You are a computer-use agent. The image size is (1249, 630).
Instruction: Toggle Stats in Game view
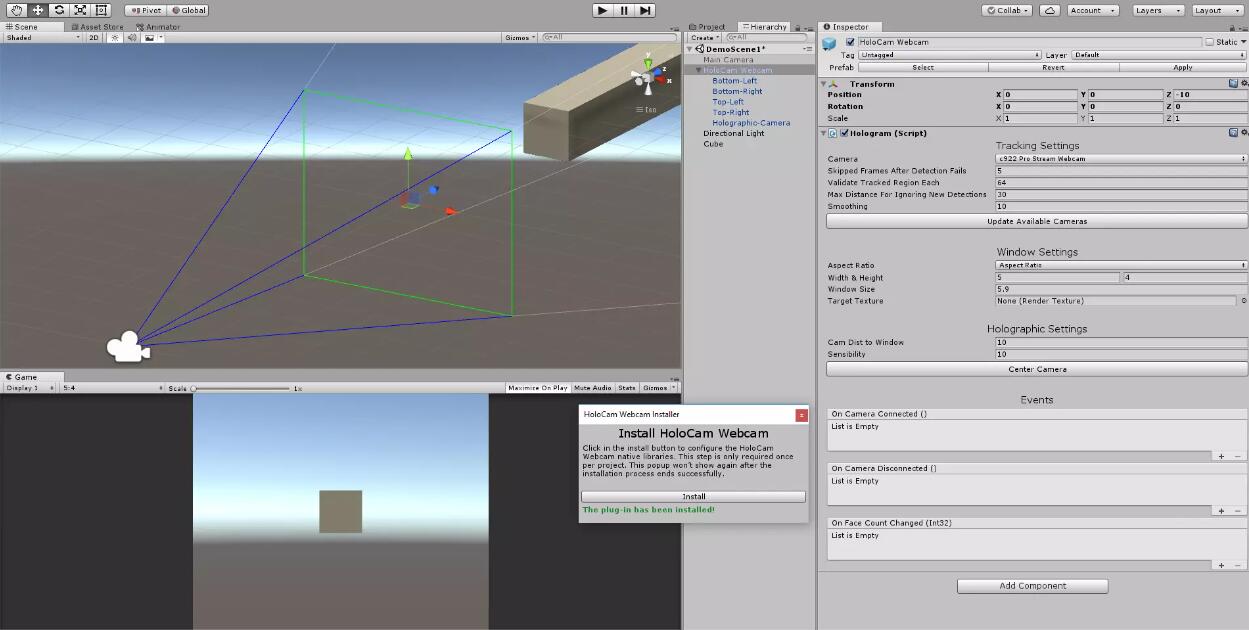point(626,388)
